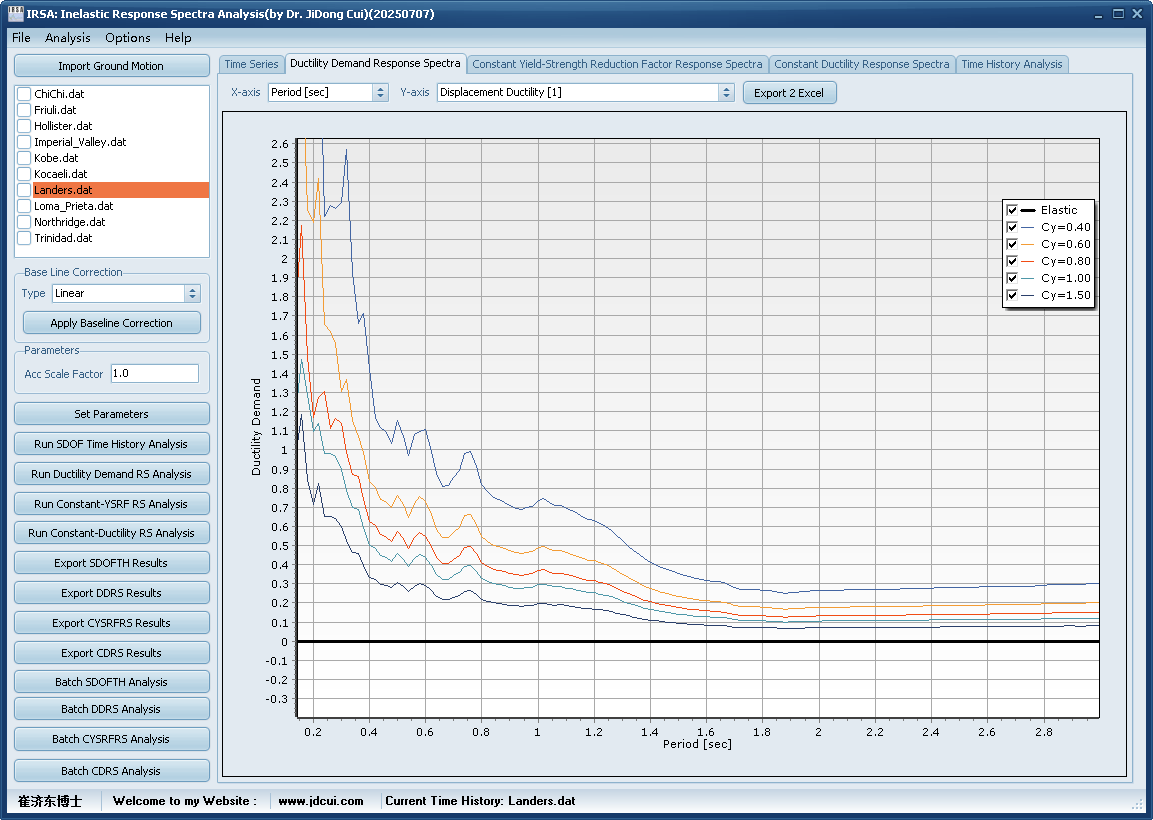Click the resize grip in status bar corner
The image size is (1153, 820).
click(x=1137, y=804)
